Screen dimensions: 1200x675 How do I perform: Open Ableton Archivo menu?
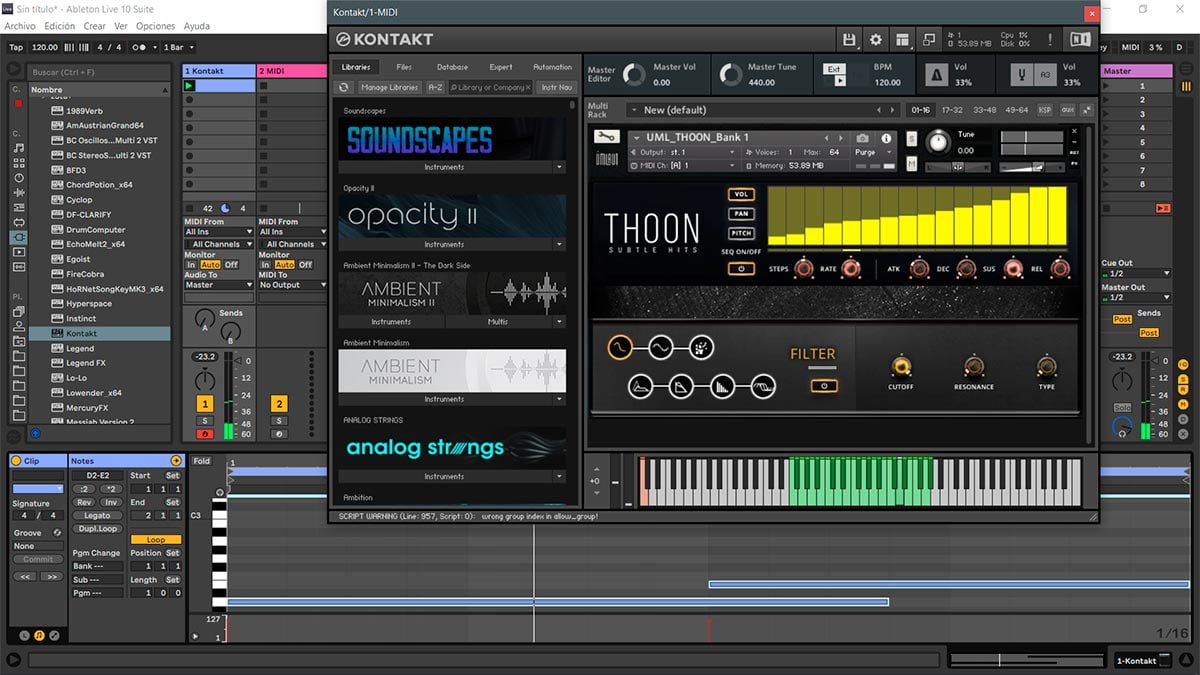click(20, 26)
